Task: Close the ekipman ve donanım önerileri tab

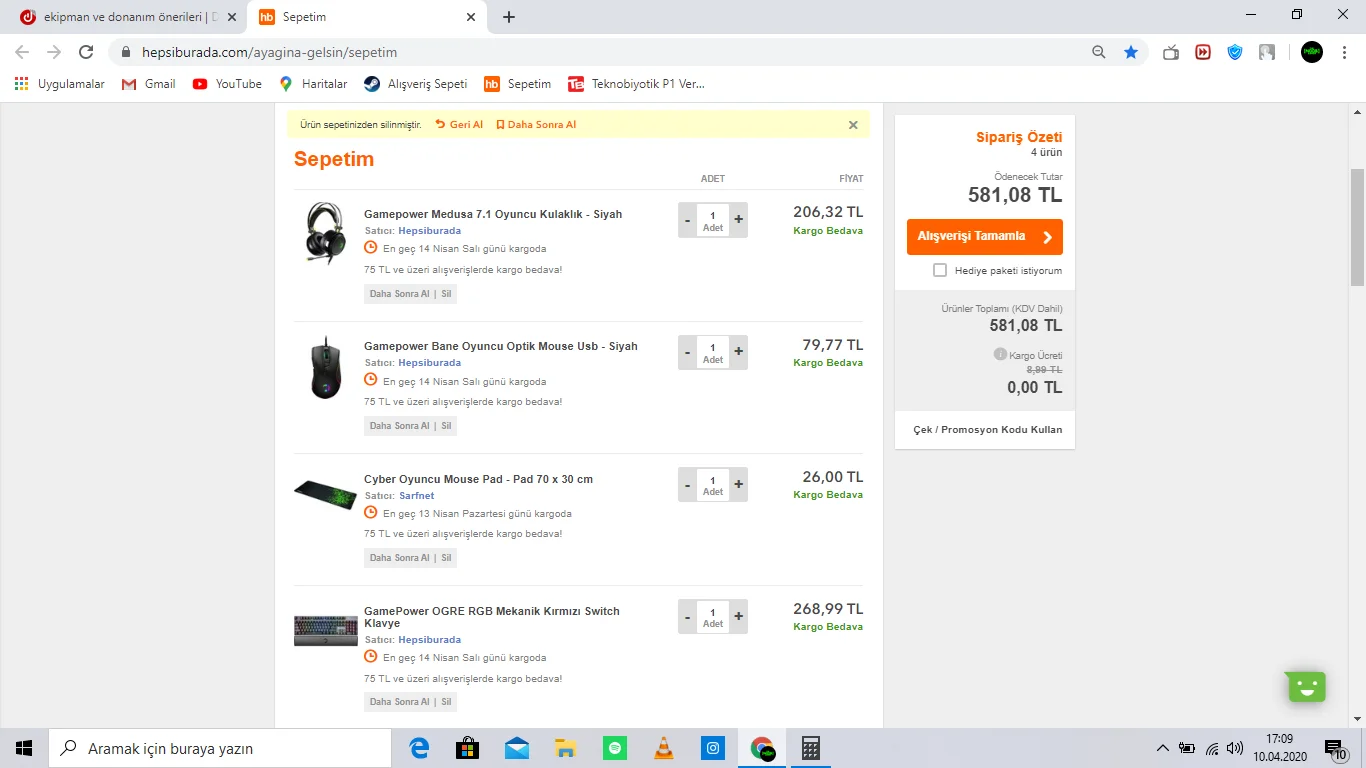Action: (232, 17)
